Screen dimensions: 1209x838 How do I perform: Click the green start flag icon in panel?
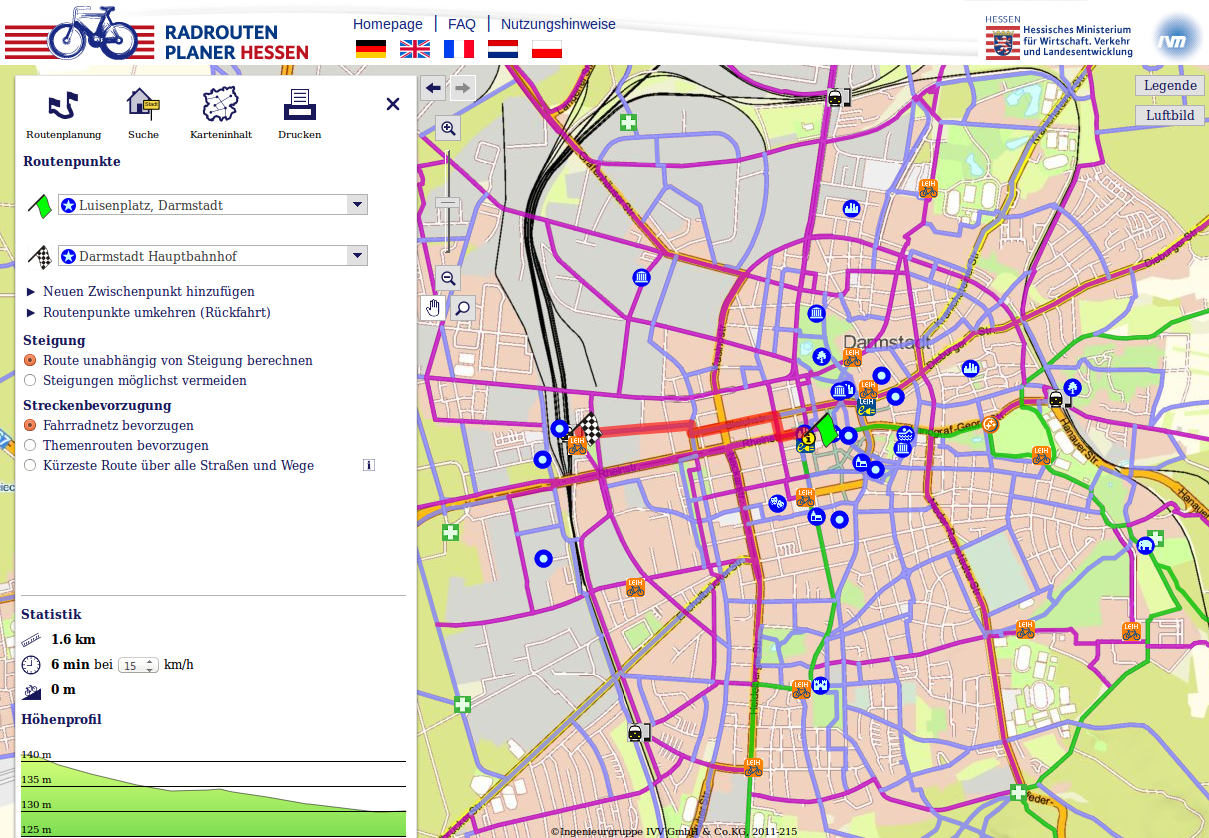coord(39,206)
